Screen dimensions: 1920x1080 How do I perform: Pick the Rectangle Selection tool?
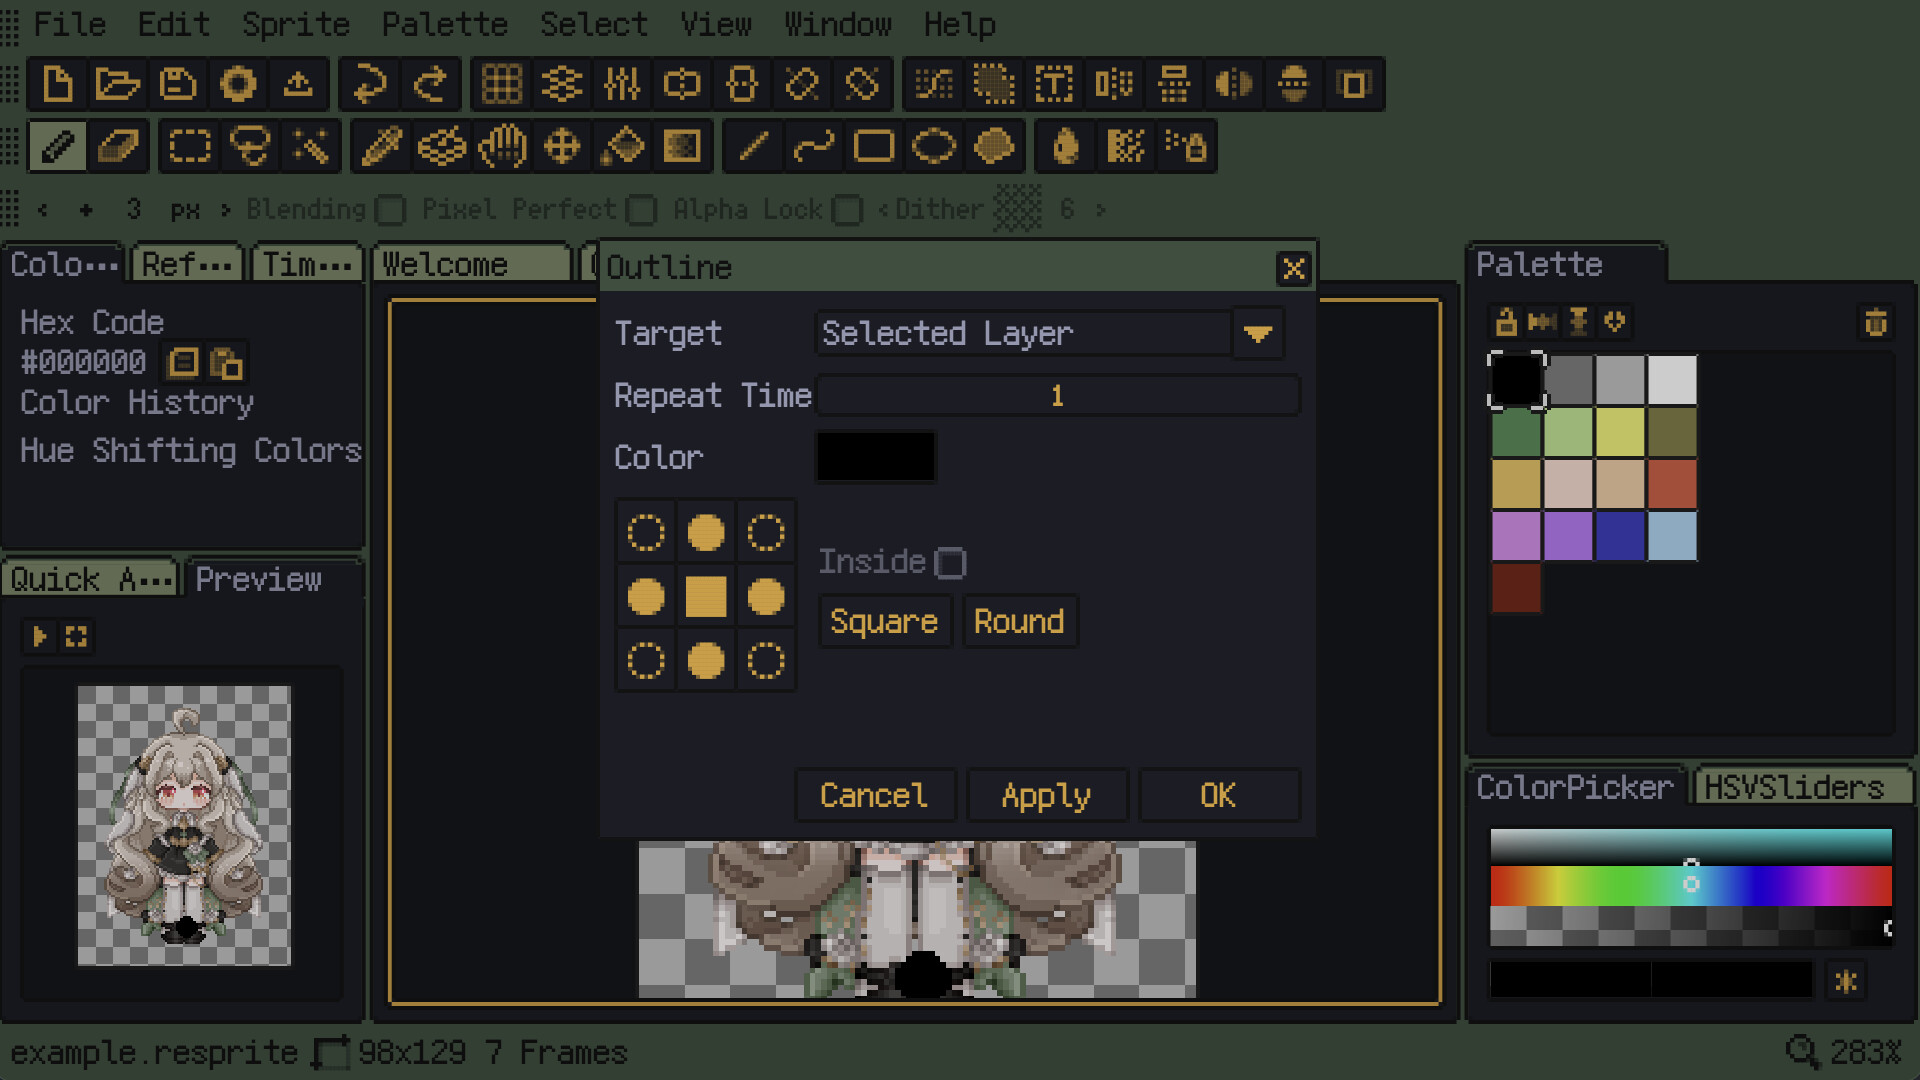click(190, 147)
